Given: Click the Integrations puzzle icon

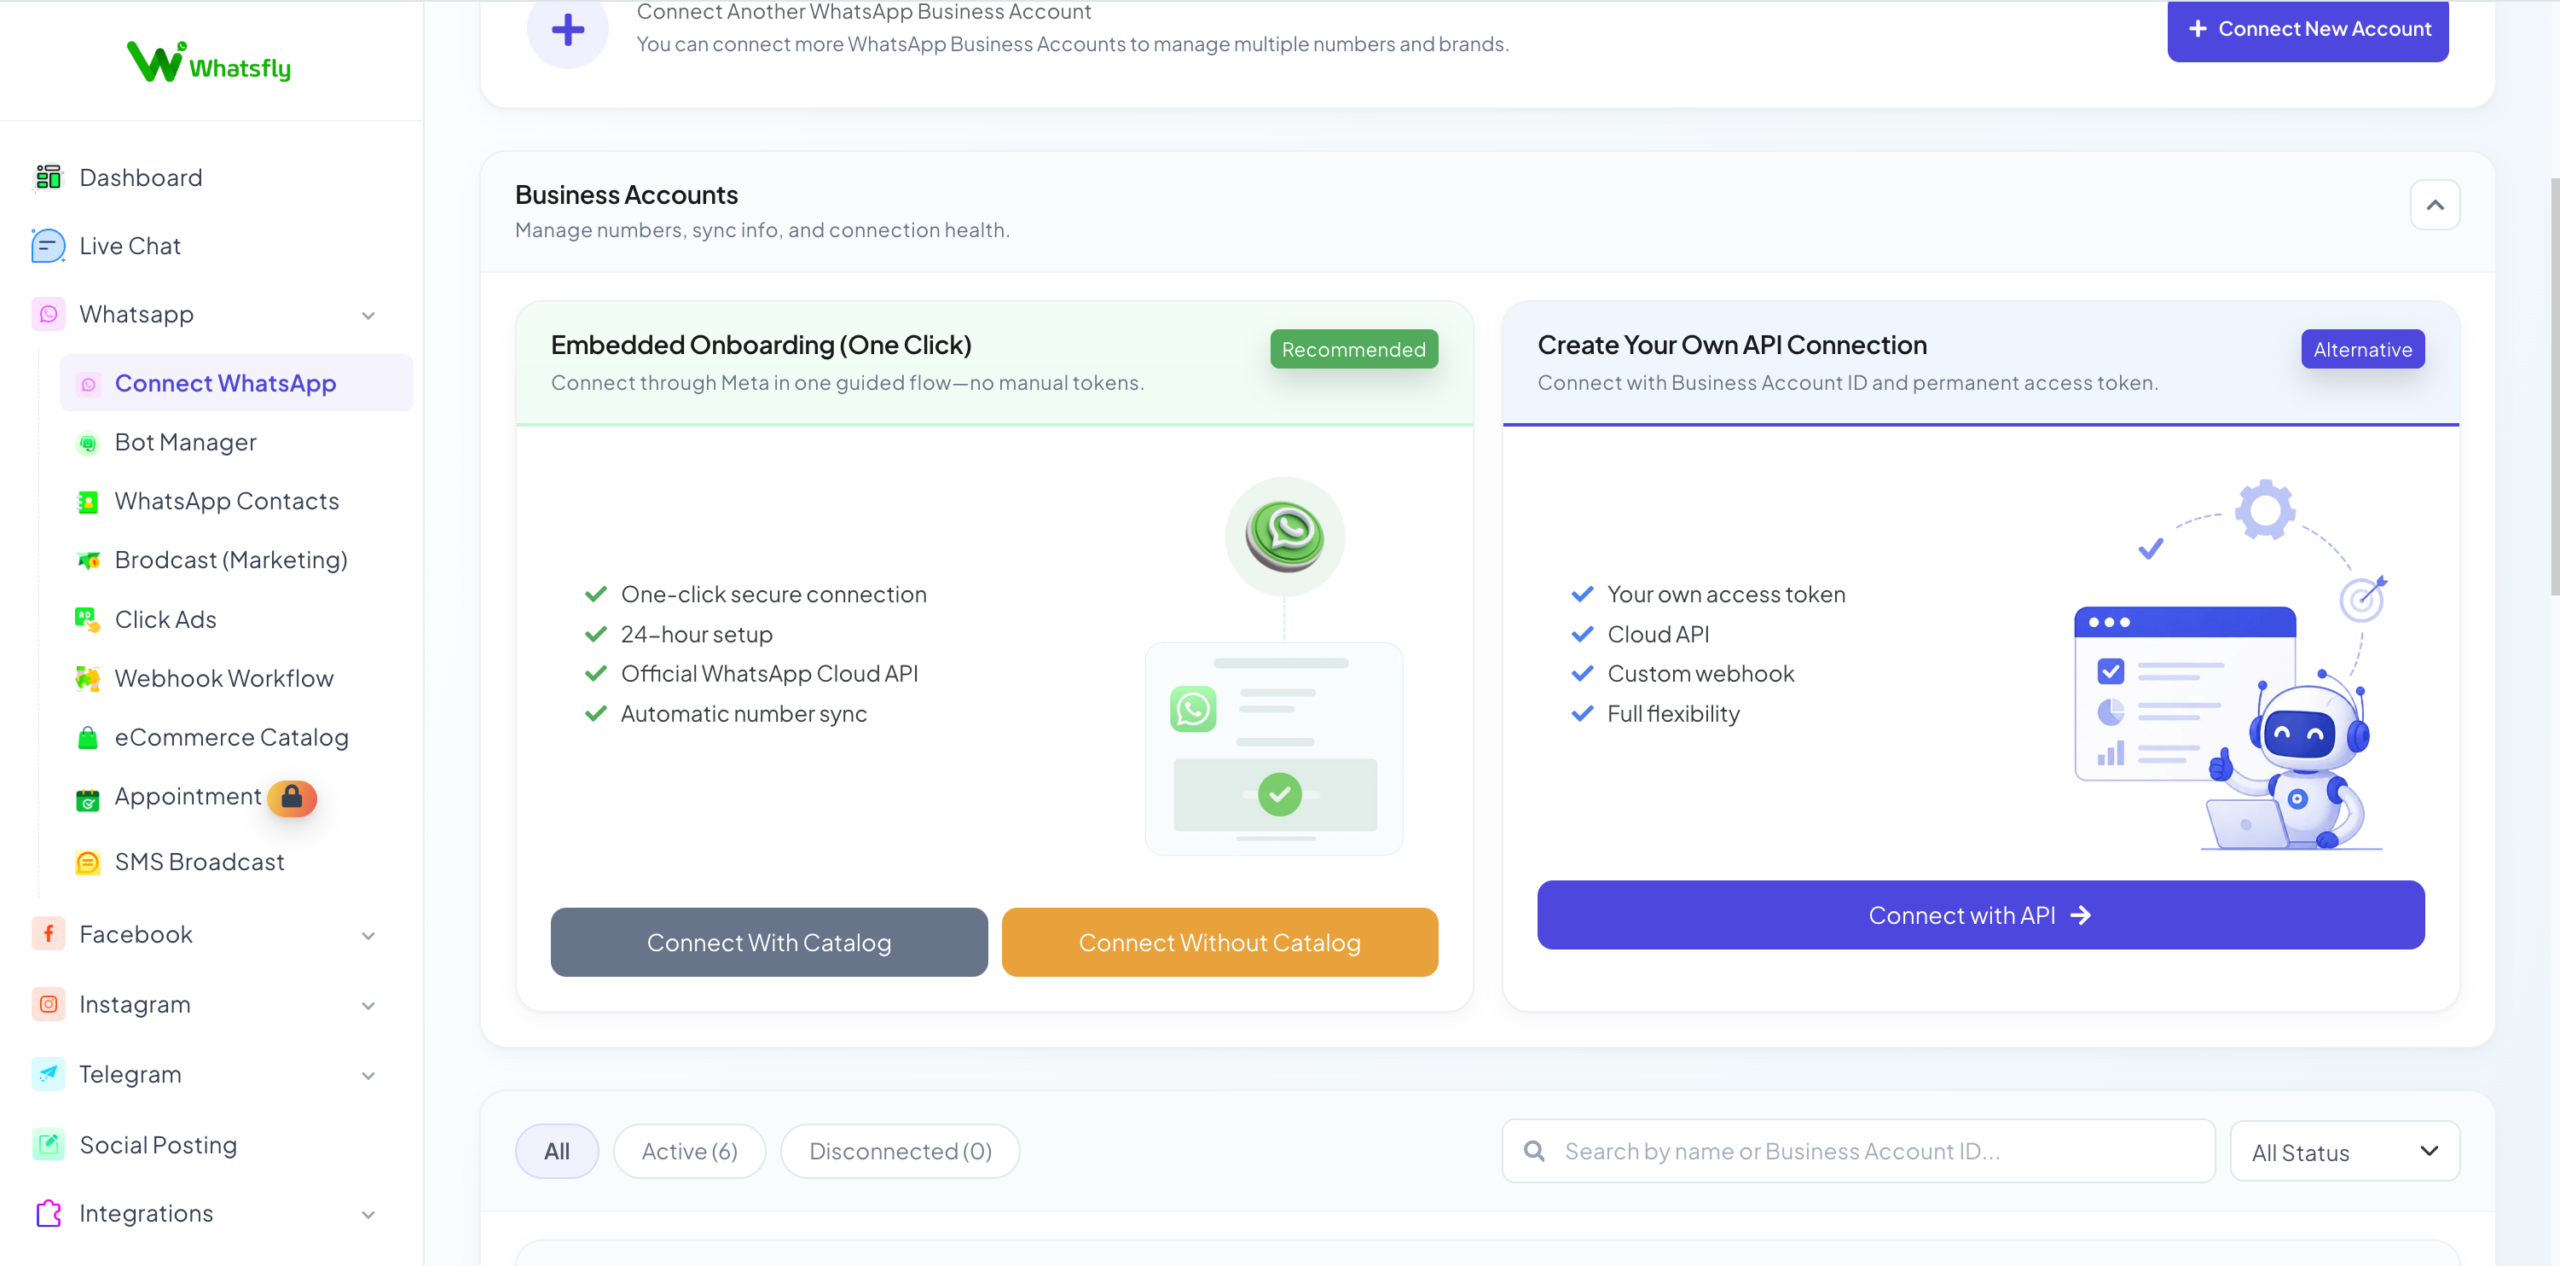Looking at the screenshot, I should click(48, 1213).
